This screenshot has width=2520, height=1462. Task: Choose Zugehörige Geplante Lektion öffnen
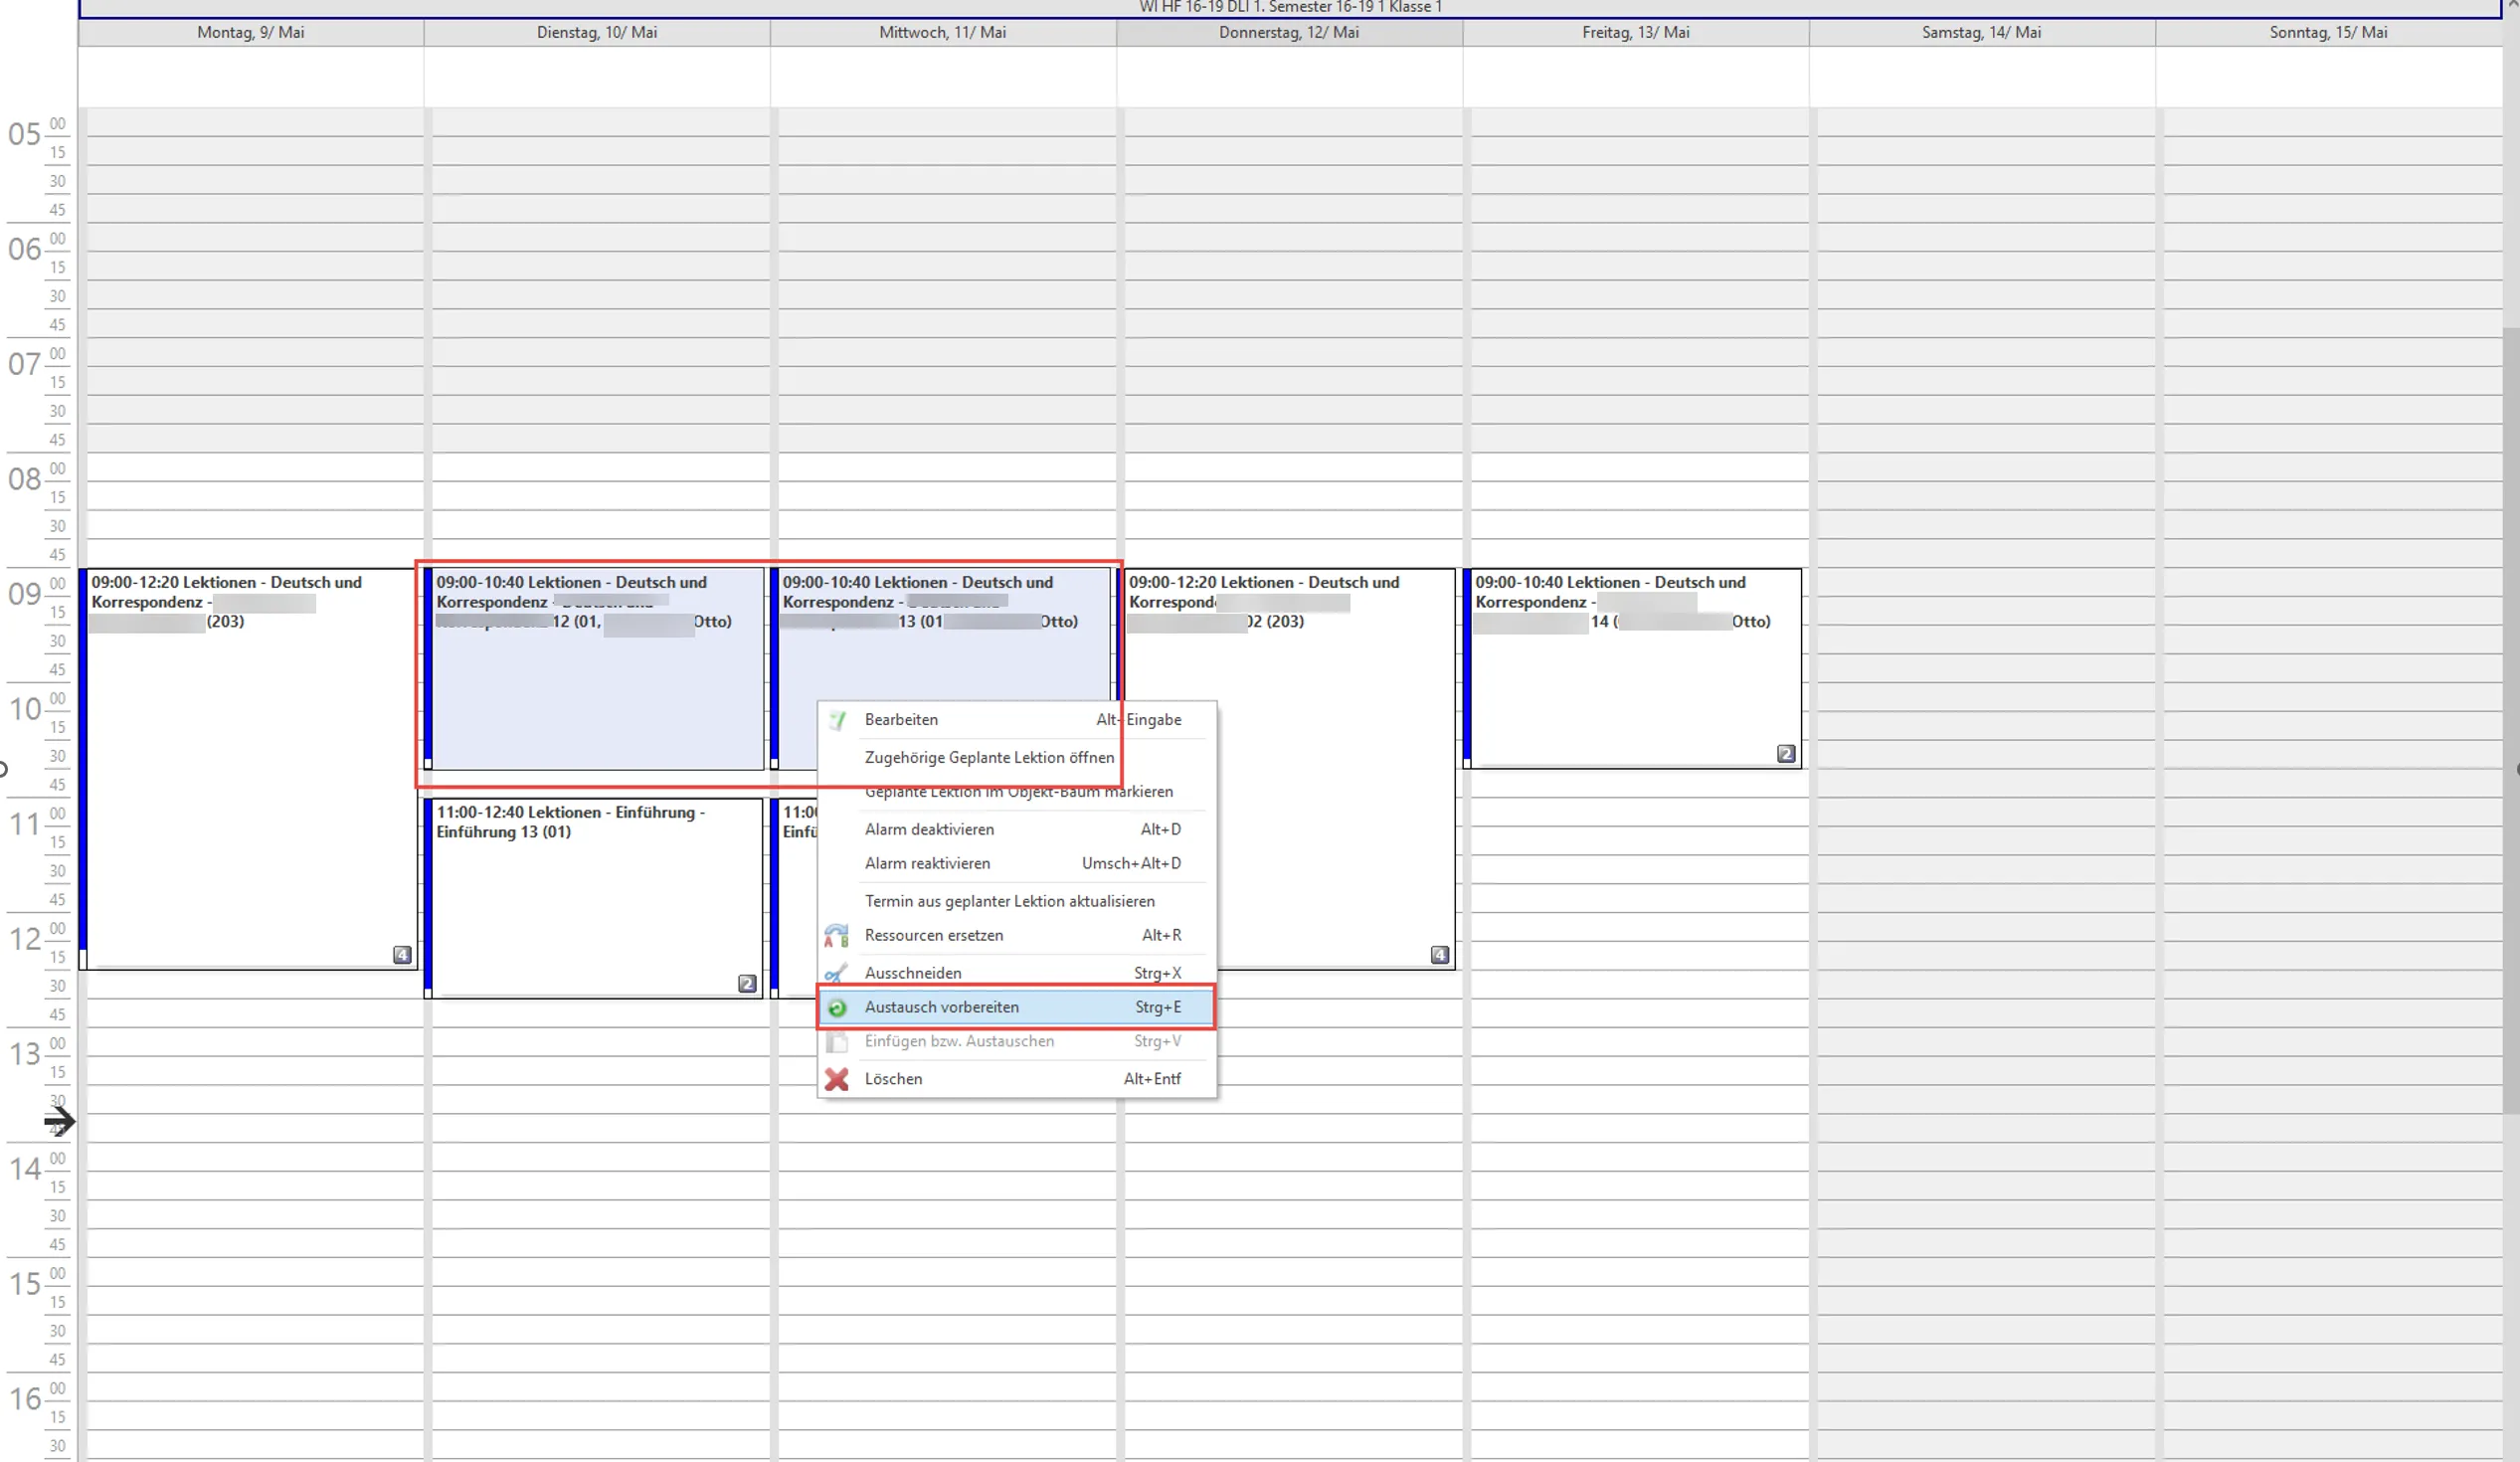tap(1017, 758)
